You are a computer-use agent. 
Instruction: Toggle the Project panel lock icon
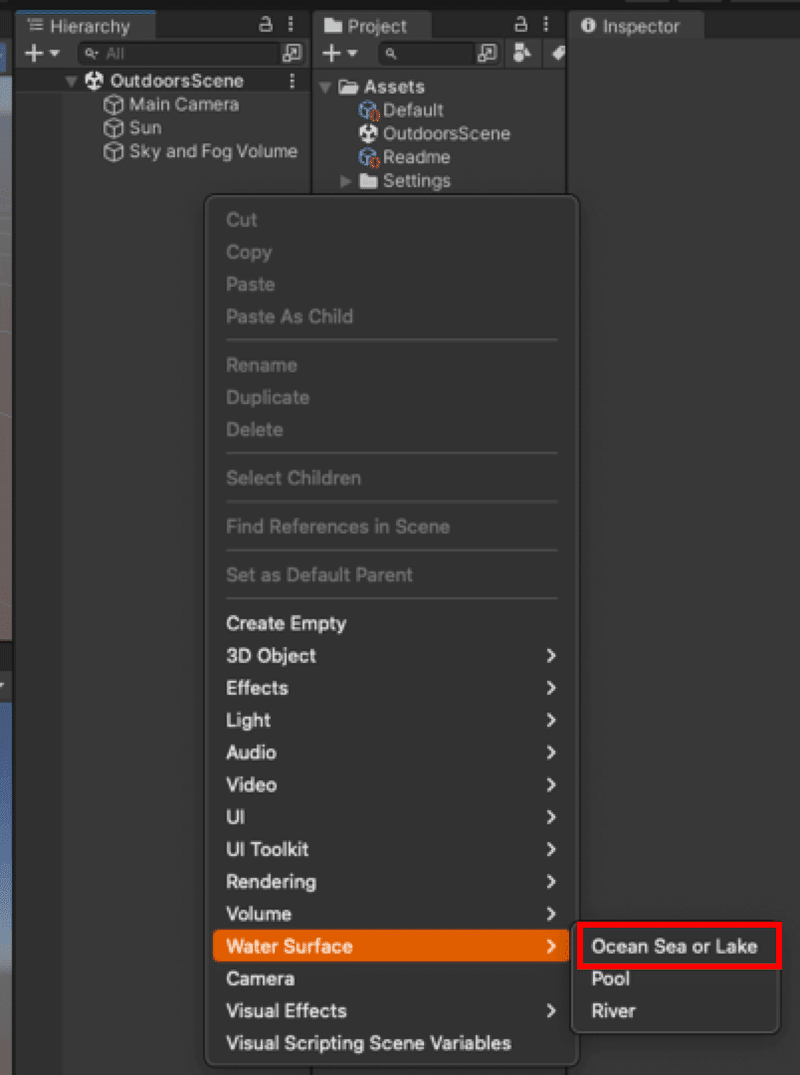520,25
